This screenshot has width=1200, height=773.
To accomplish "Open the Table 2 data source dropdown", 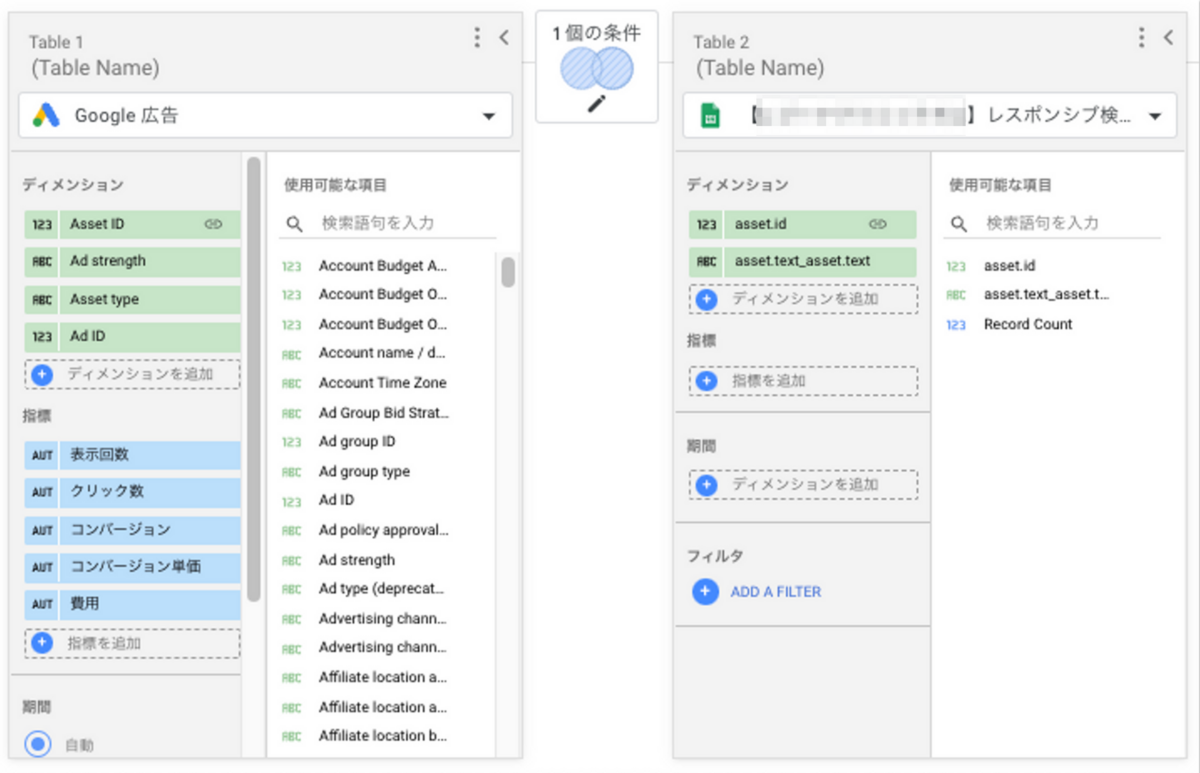I will 1155,115.
